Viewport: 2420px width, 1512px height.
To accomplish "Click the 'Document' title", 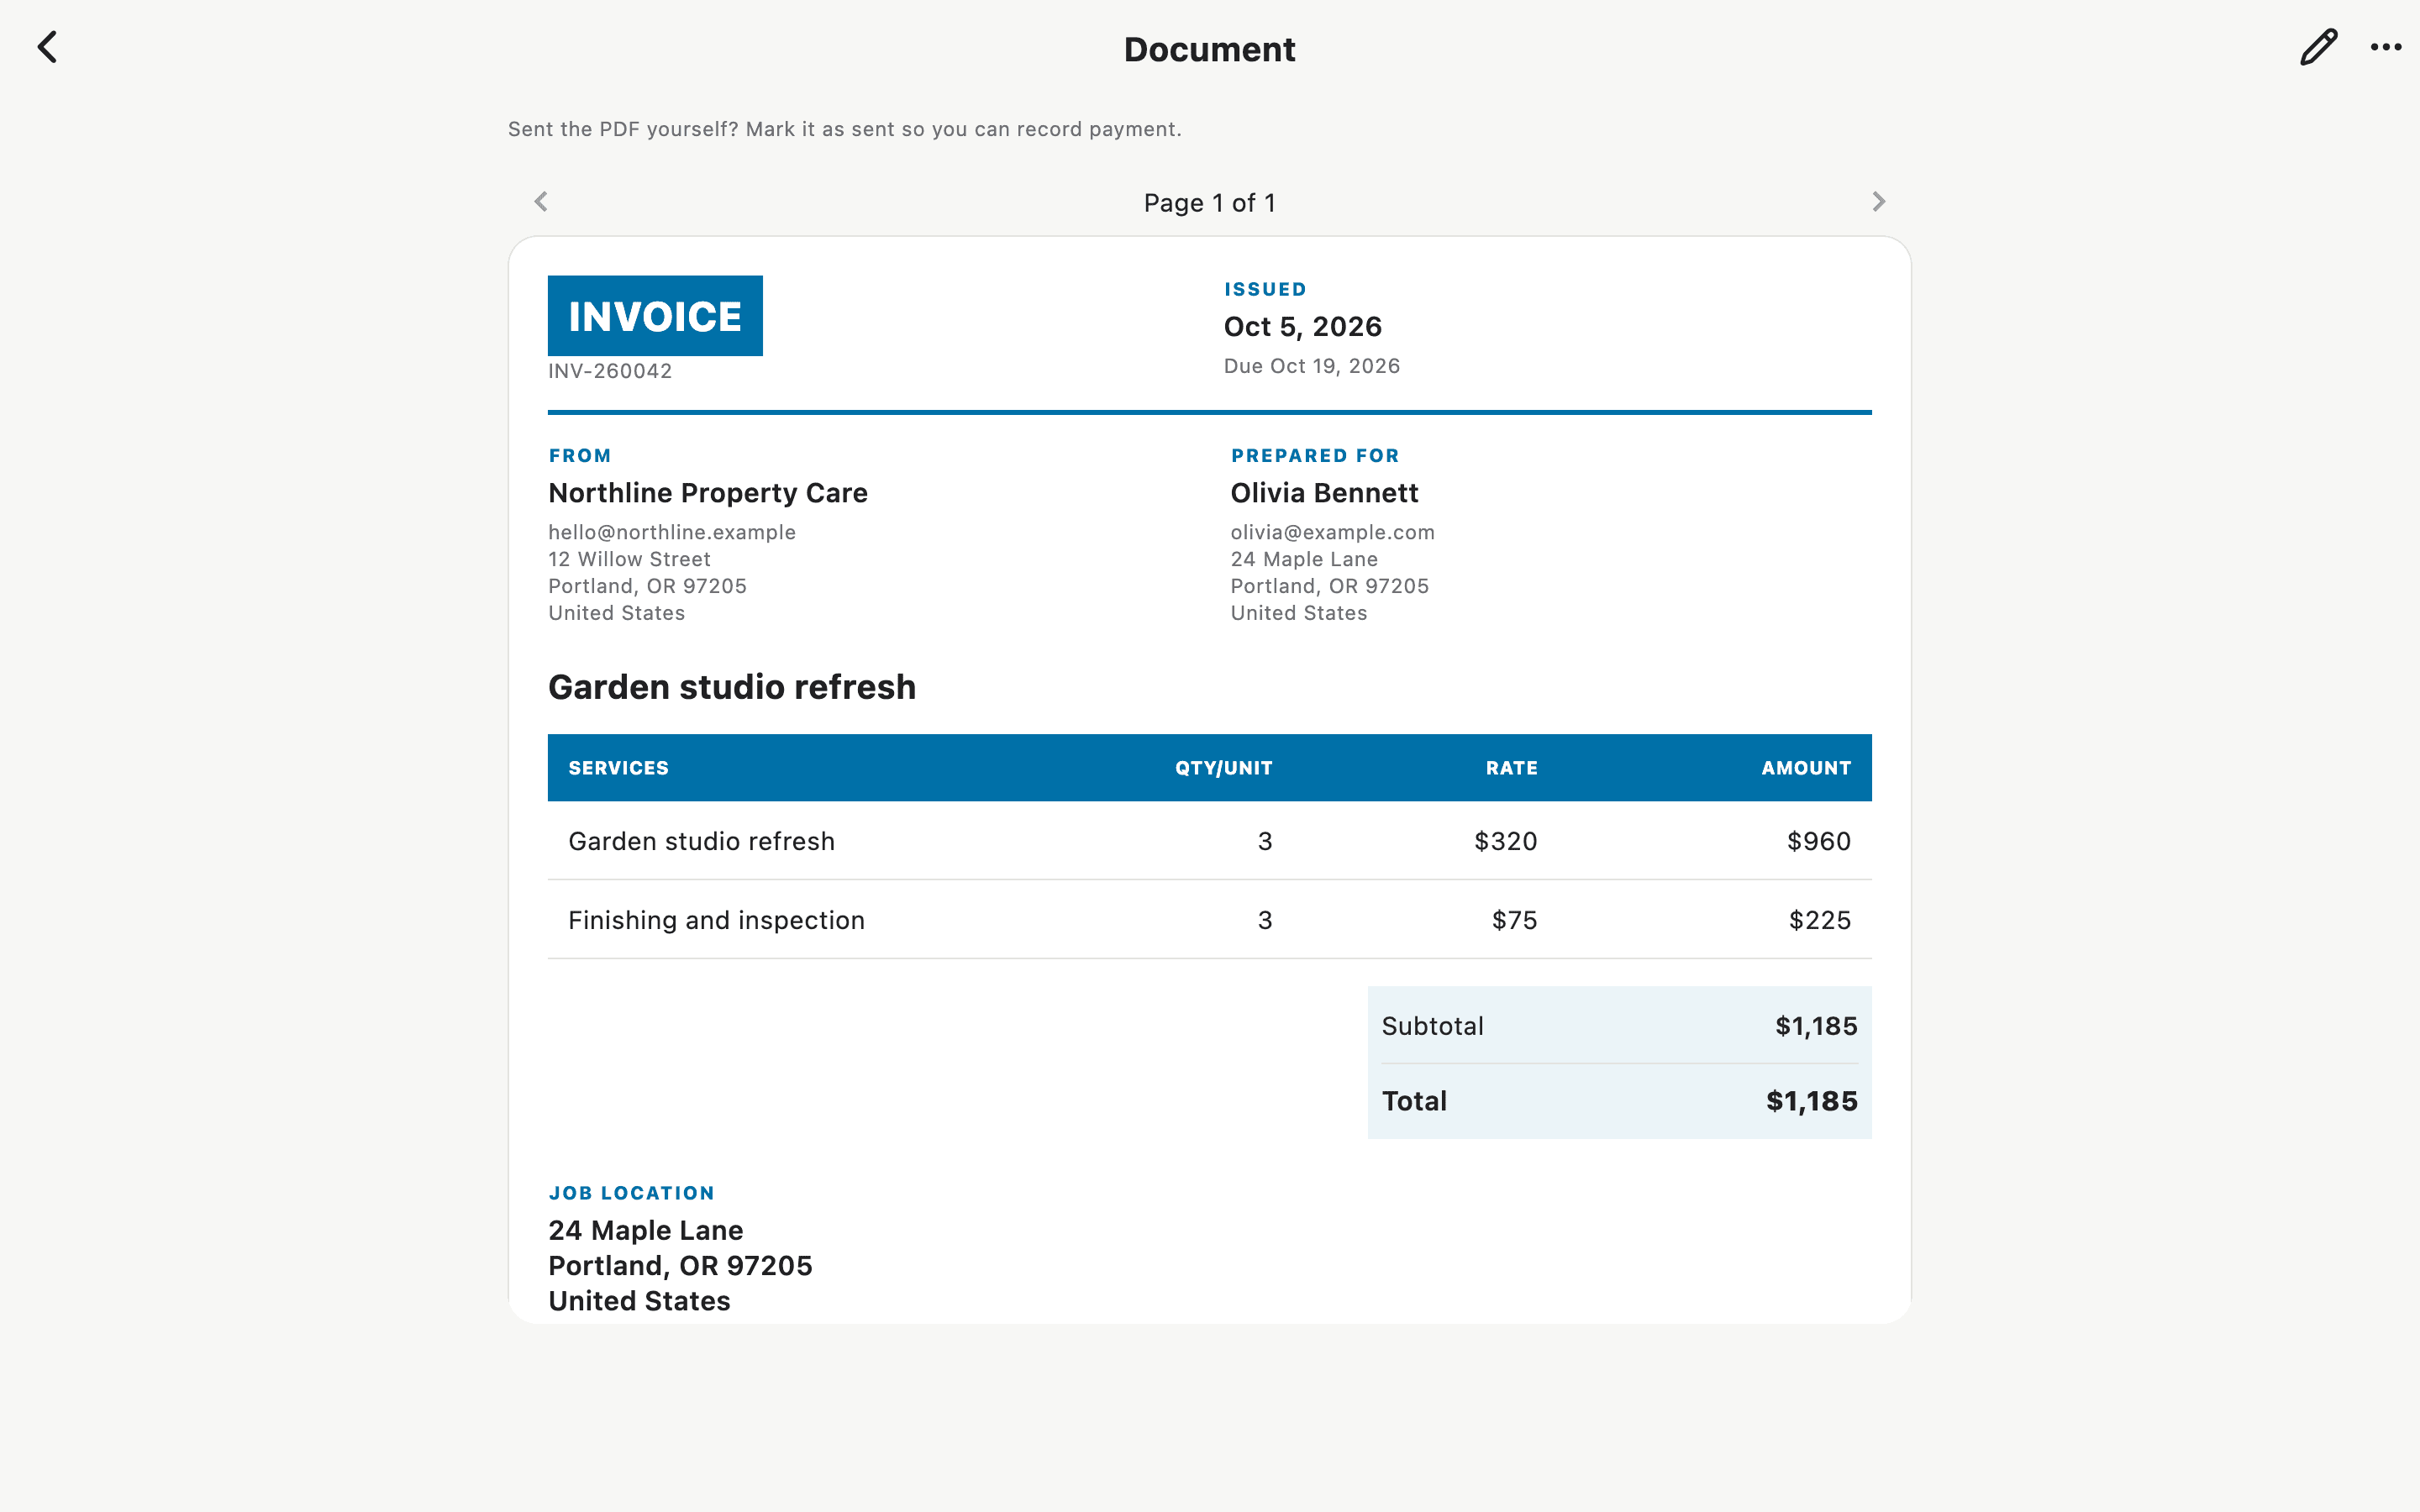I will 1209,49.
